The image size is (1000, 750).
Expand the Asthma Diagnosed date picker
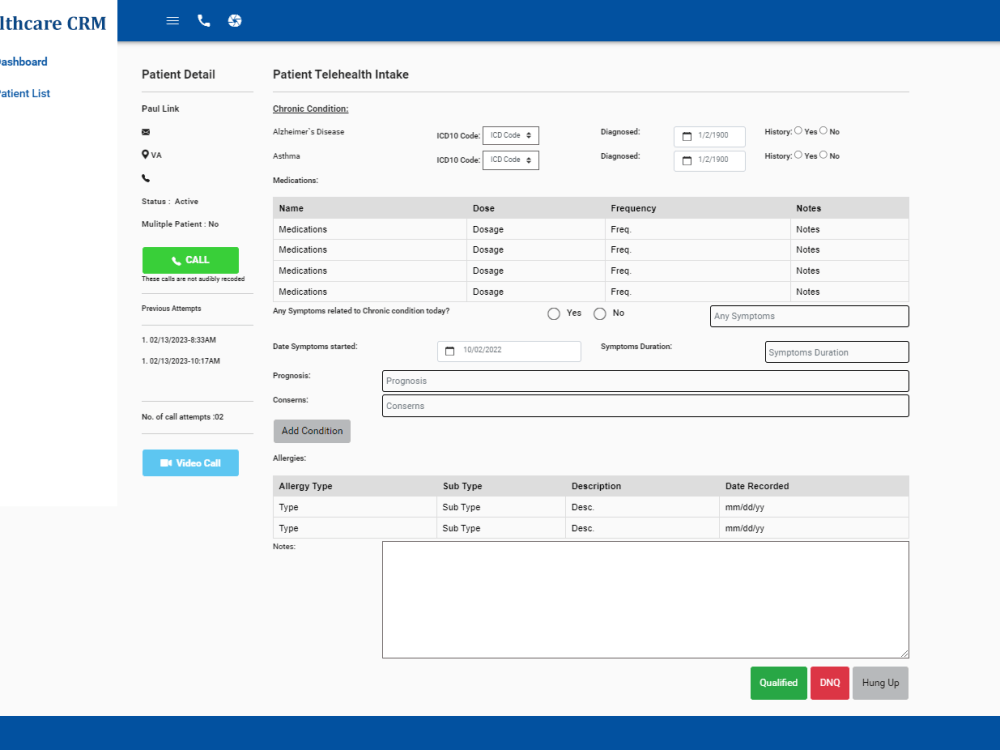pyautogui.click(x=687, y=160)
